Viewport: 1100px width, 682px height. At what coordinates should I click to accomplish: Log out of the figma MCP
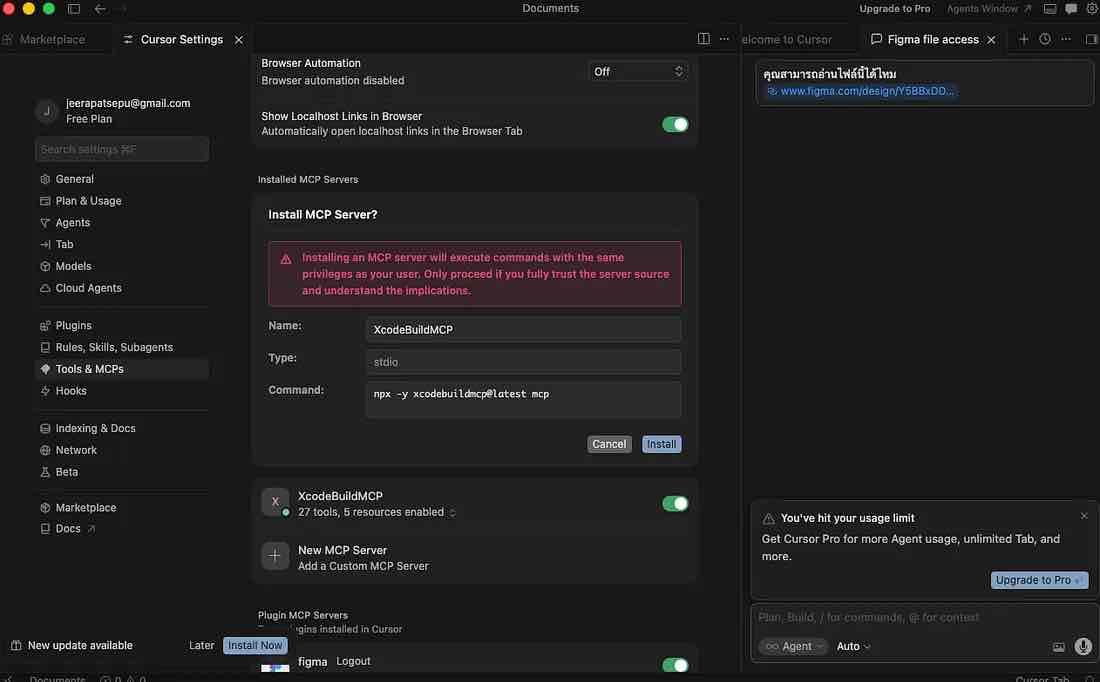click(x=353, y=661)
